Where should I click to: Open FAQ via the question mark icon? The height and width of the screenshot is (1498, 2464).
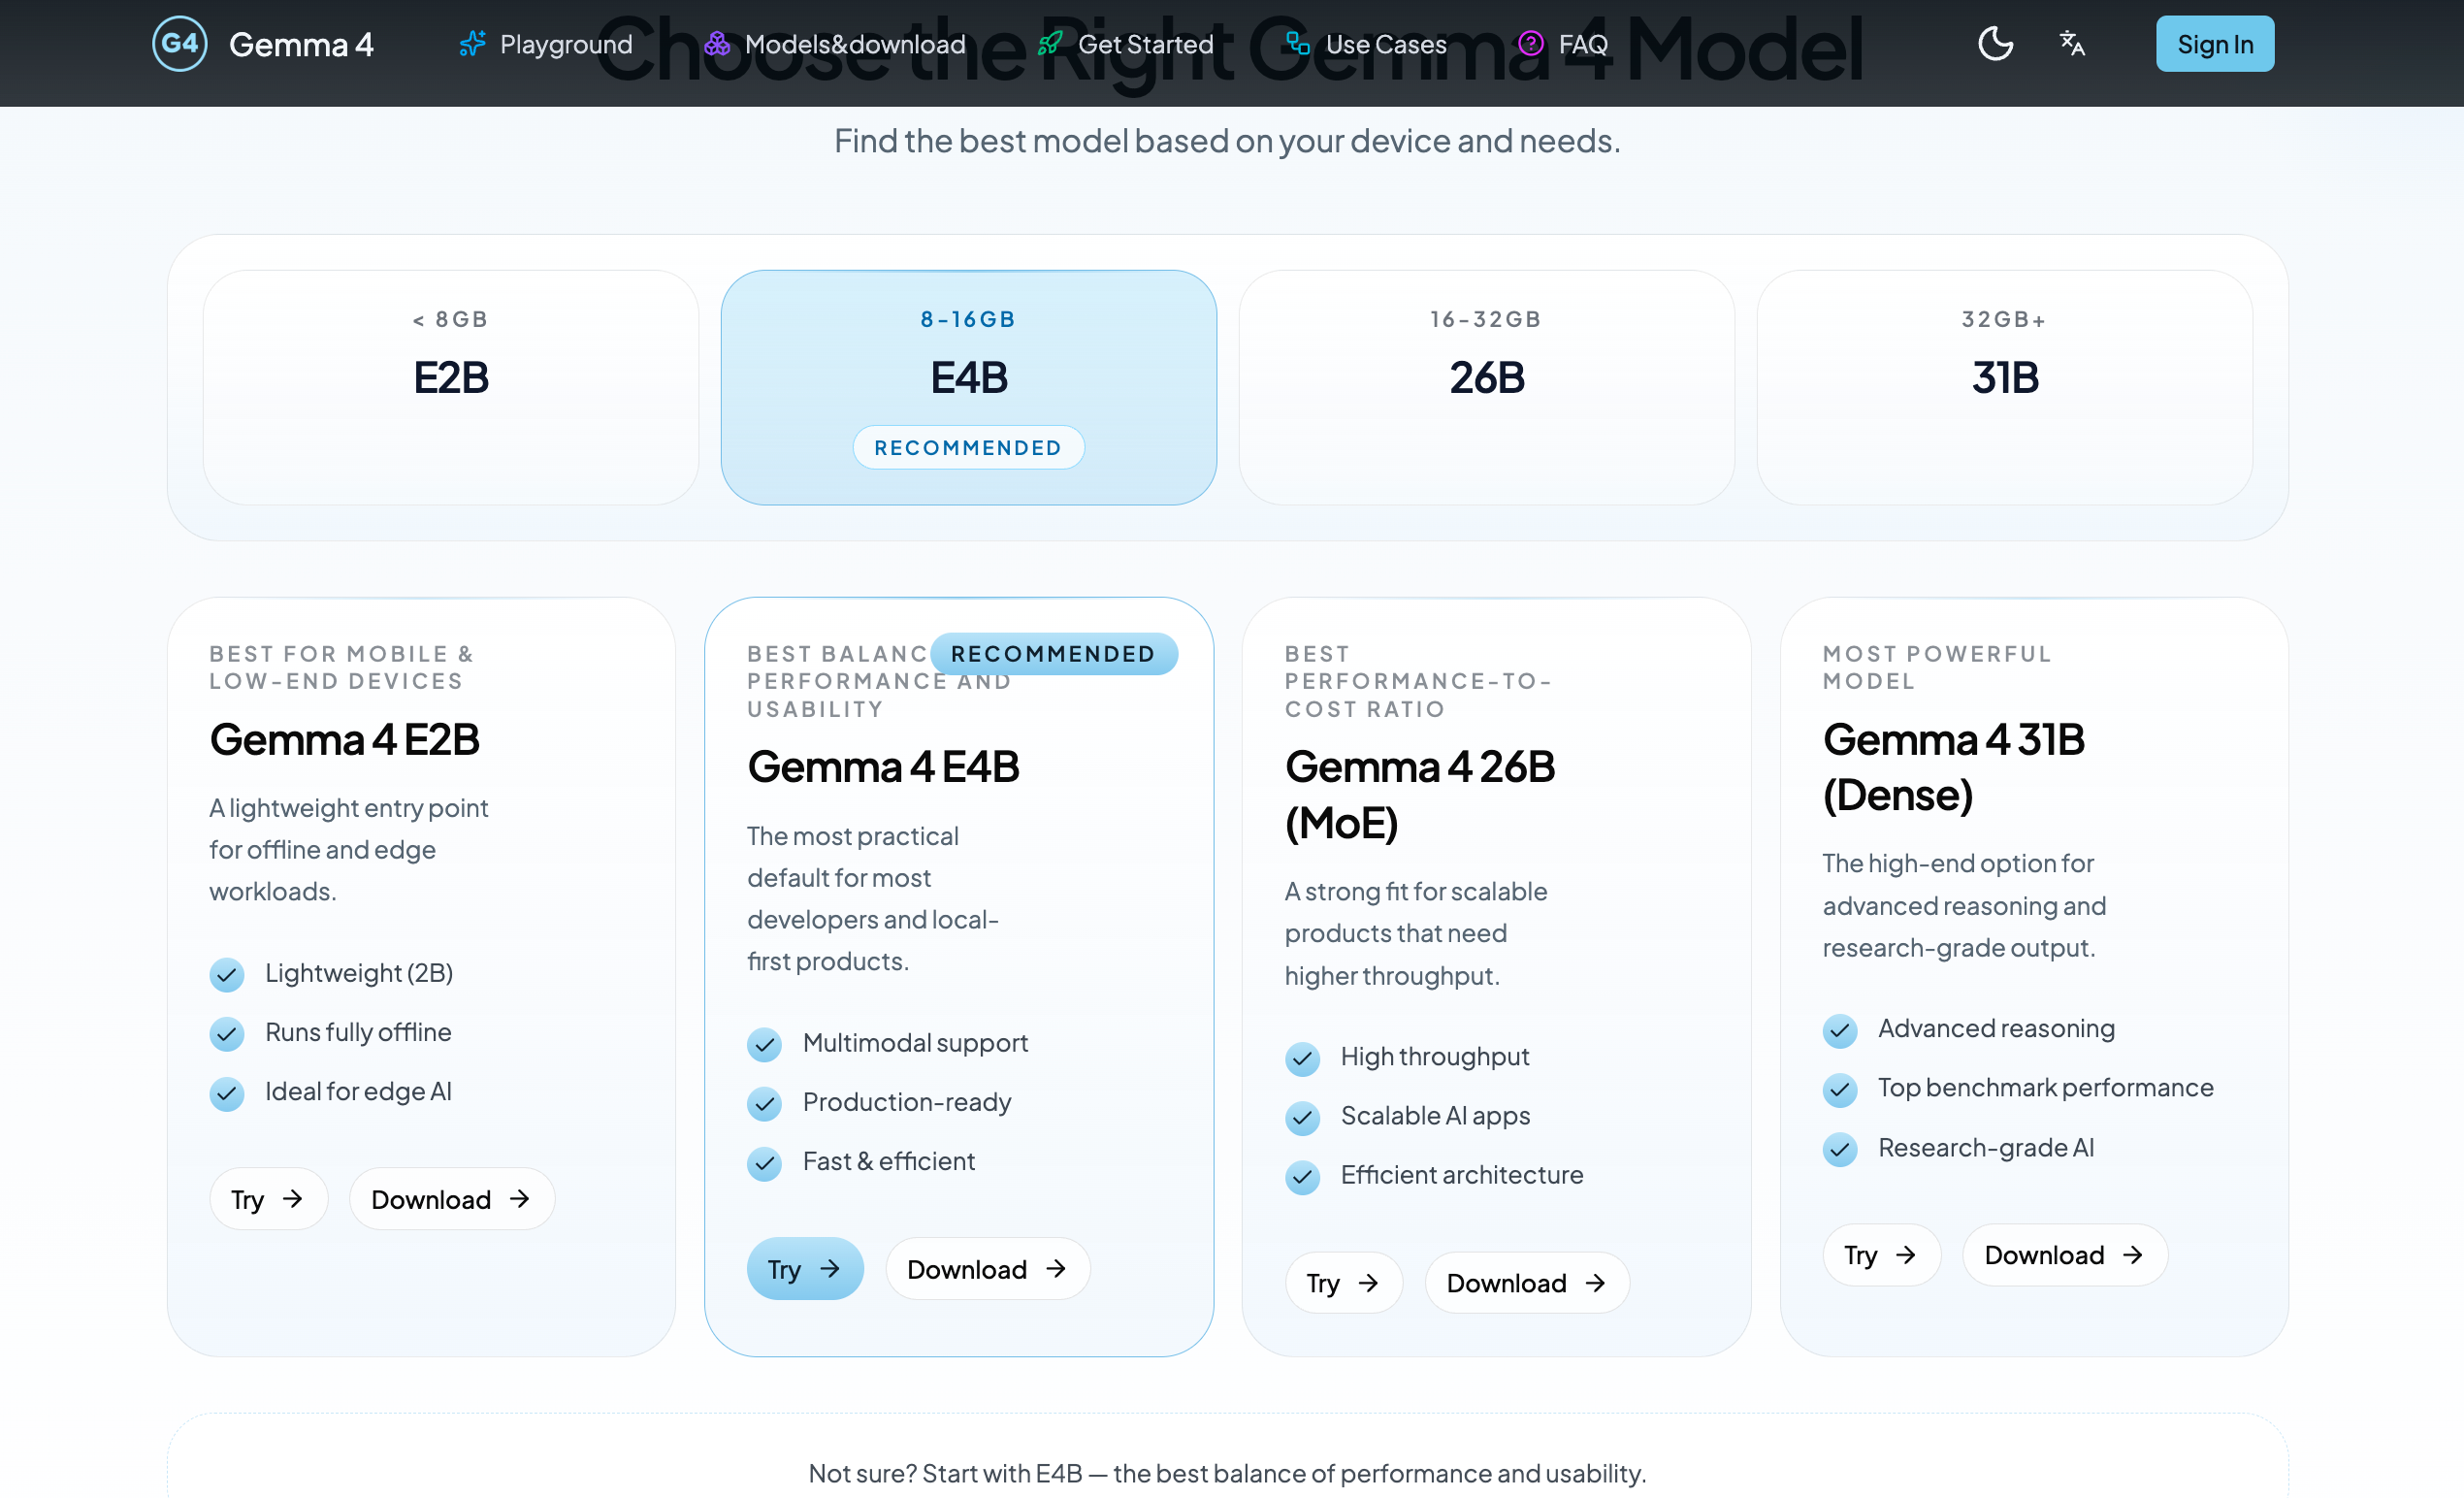pos(1530,43)
